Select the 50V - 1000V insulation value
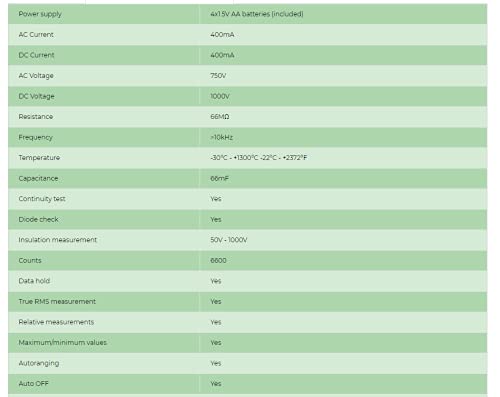This screenshot has width=500, height=397. click(x=229, y=240)
